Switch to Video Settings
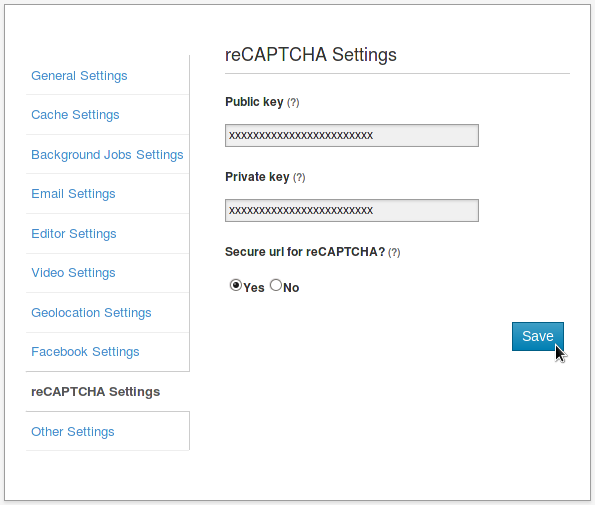 [73, 273]
